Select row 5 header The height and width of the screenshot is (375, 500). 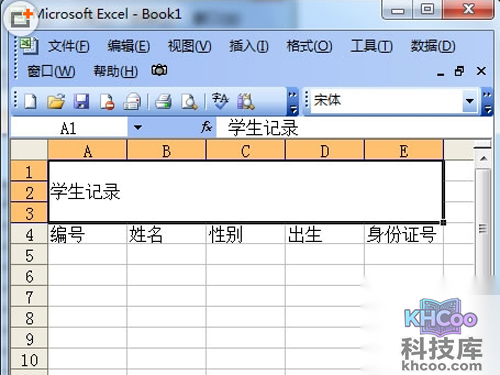(x=29, y=255)
